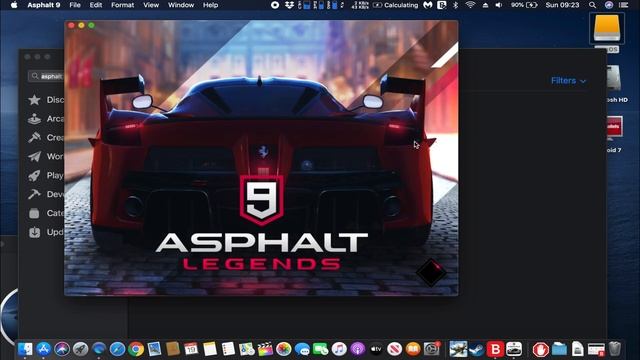Select Work in App Store sidebar
The height and width of the screenshot is (360, 640).
coord(46,156)
